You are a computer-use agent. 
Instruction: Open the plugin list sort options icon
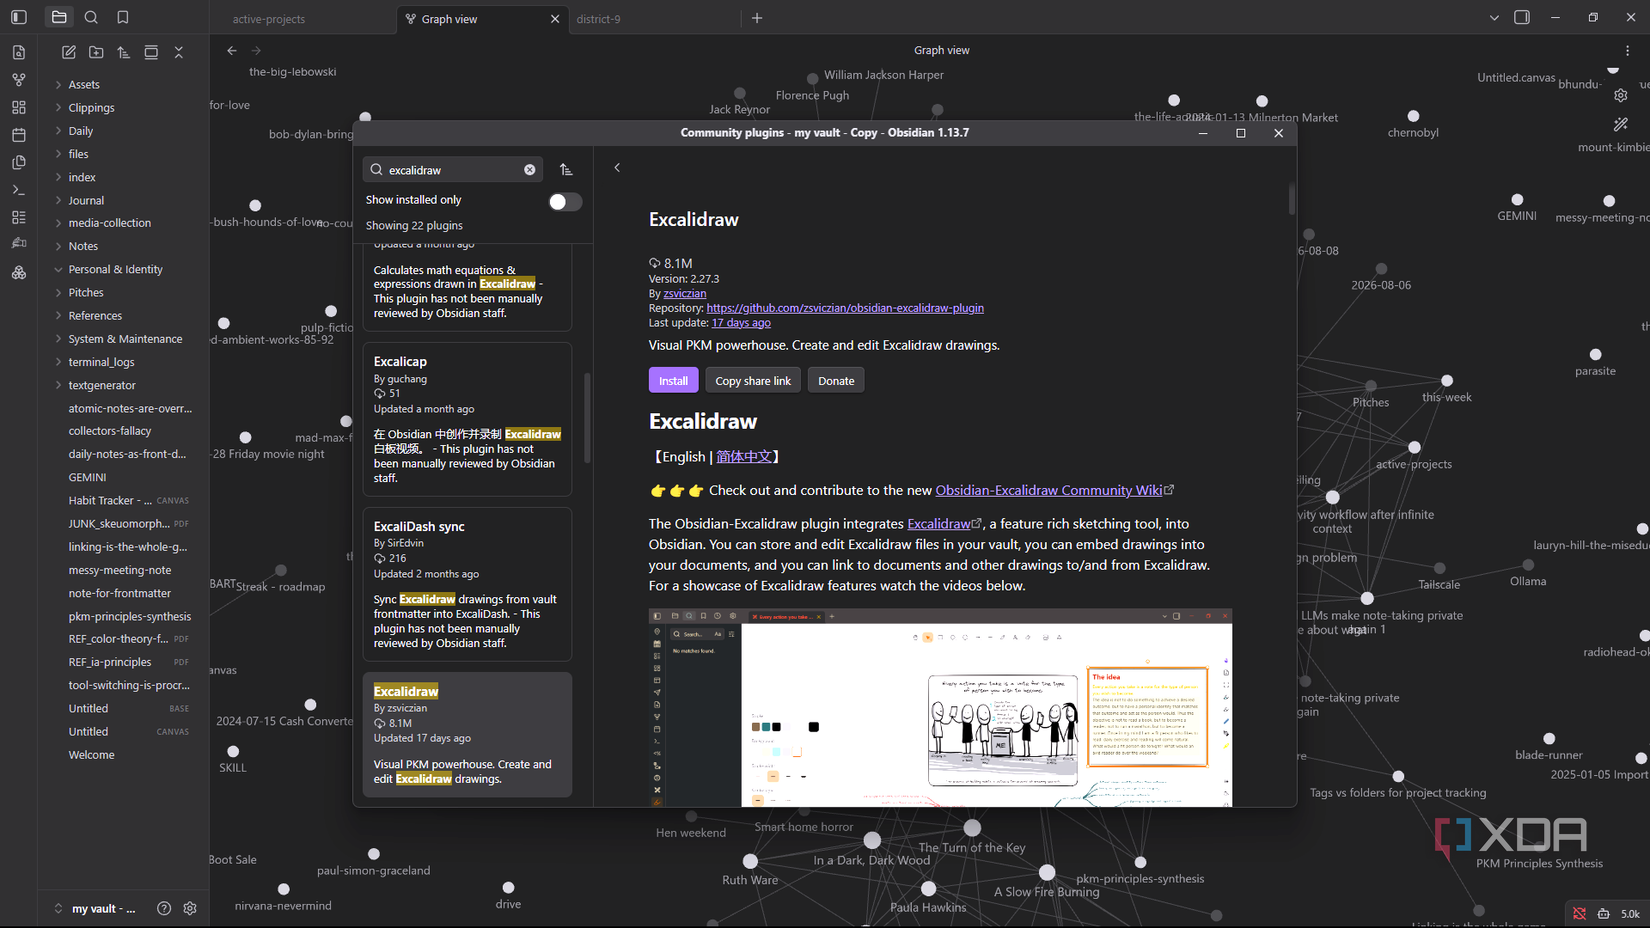566,170
